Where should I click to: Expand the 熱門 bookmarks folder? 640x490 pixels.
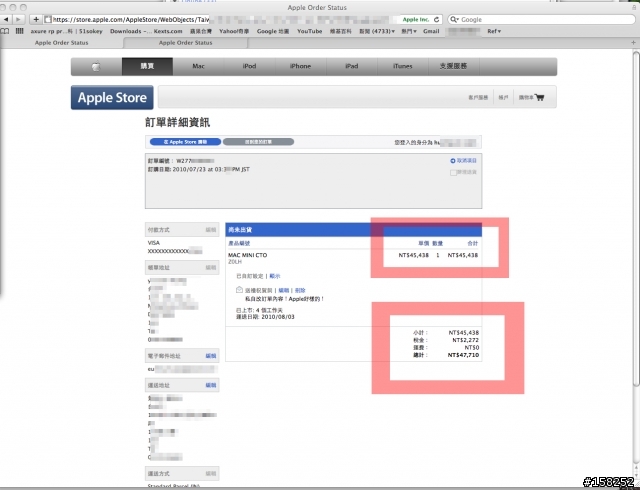coord(409,31)
